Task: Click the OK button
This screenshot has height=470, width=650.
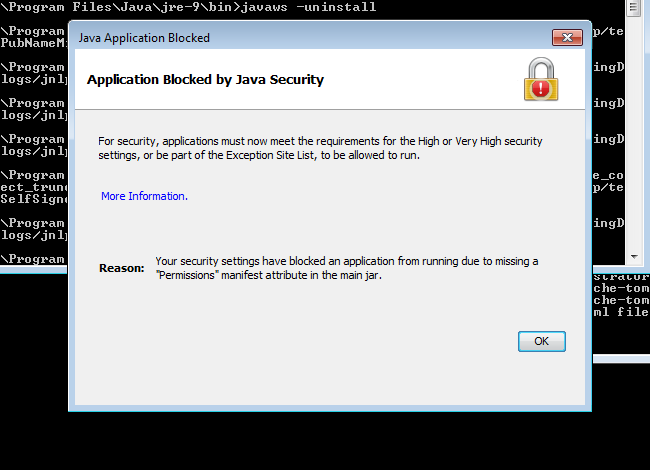Action: (542, 341)
